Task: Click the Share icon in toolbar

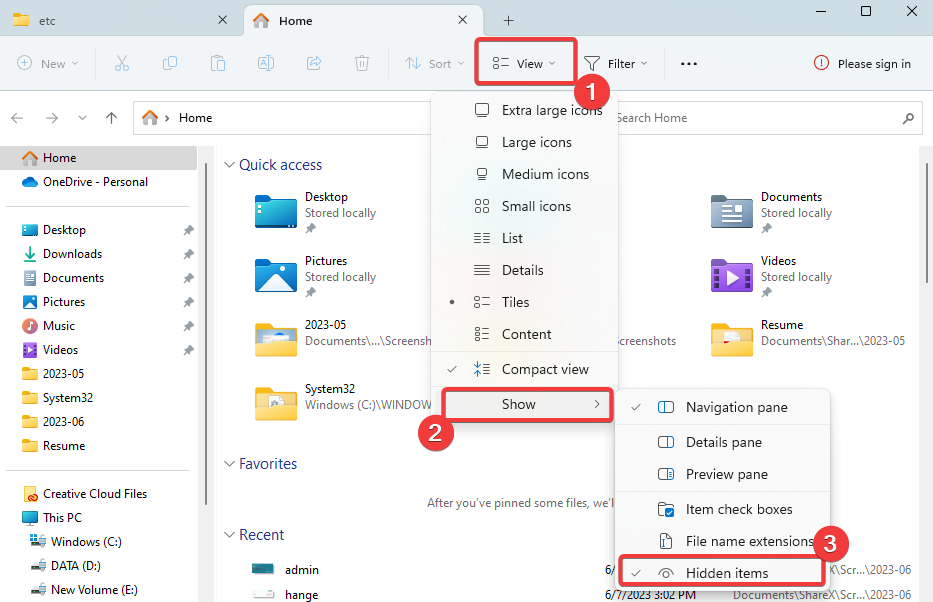Action: [x=314, y=63]
